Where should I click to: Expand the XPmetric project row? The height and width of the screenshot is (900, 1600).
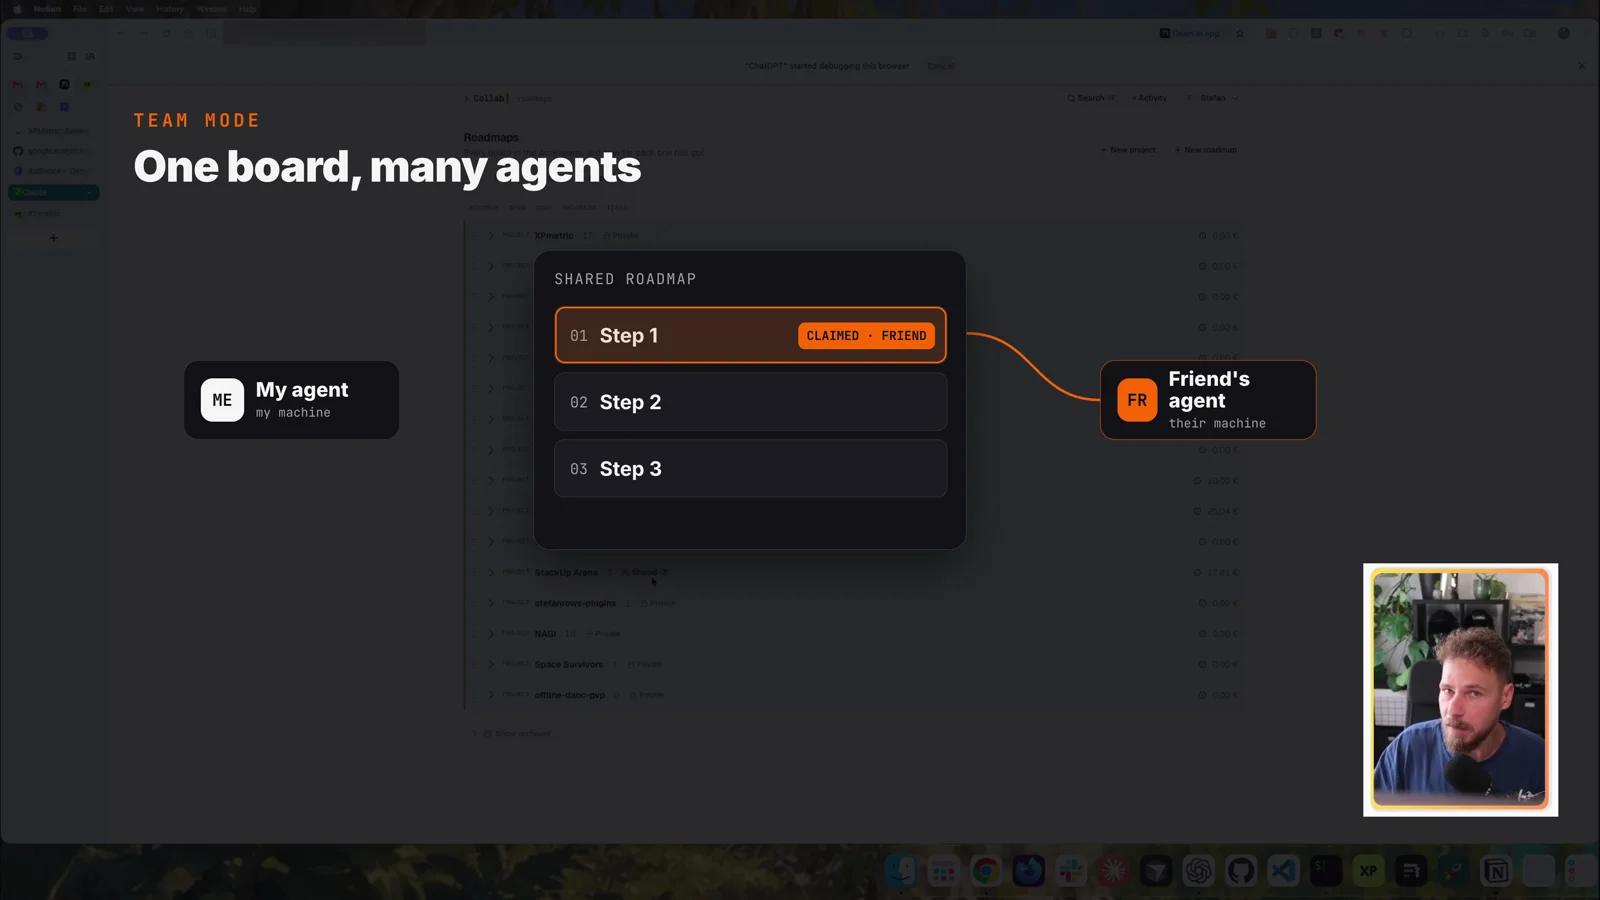tap(491, 236)
